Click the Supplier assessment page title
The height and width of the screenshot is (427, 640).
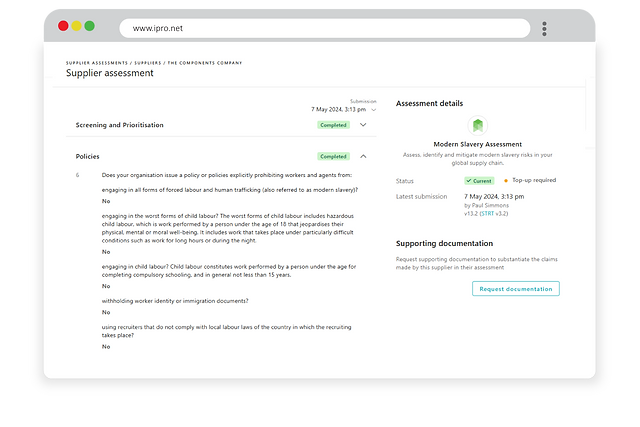coord(110,73)
